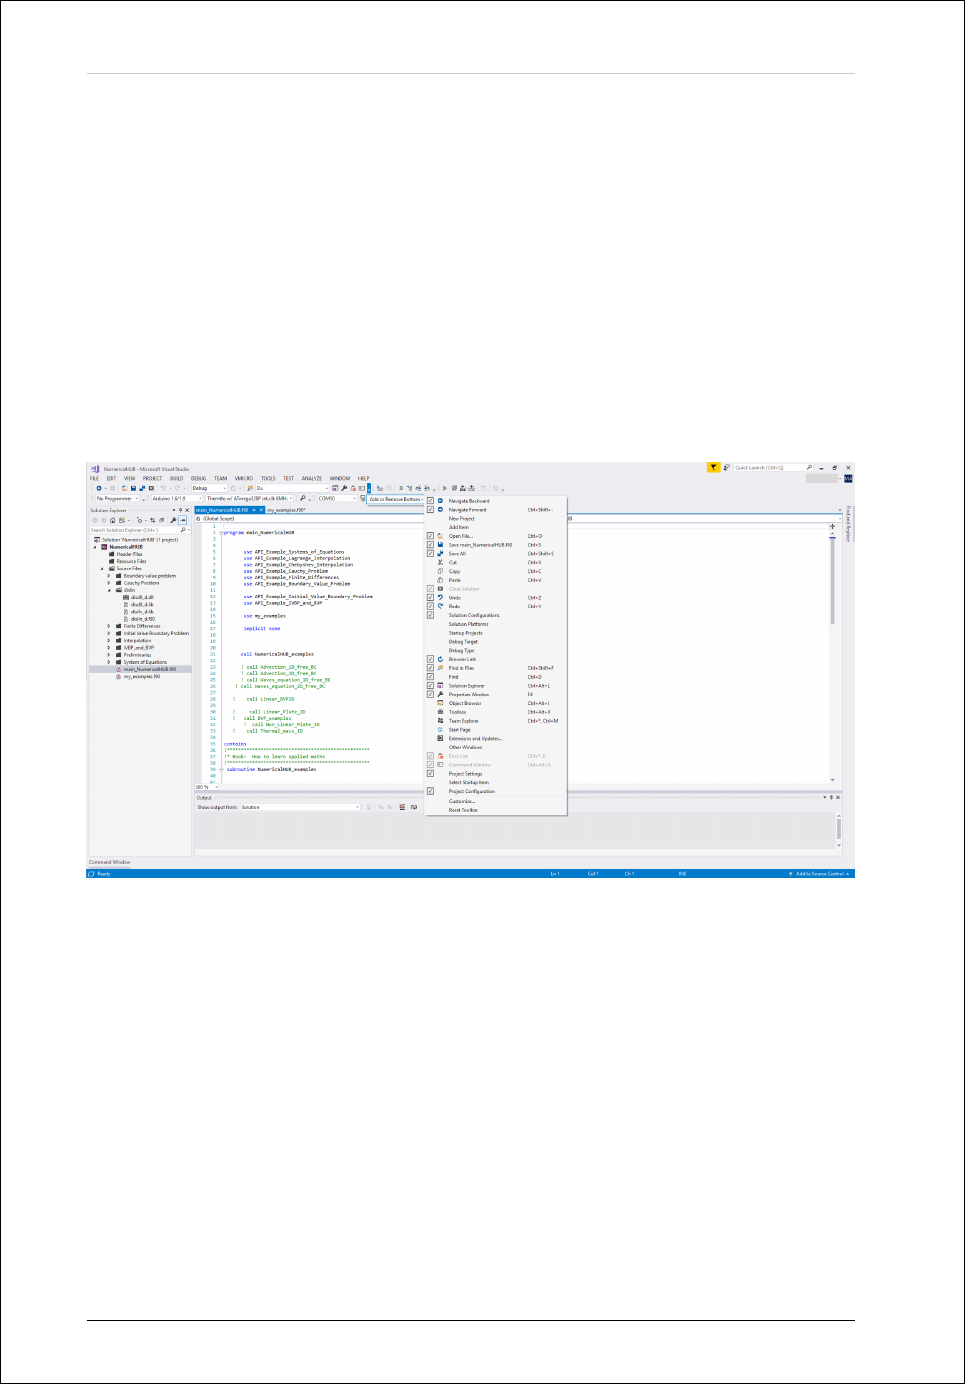Click the yellow notification flag icon
This screenshot has height=1384, width=965.
pyautogui.click(x=713, y=467)
